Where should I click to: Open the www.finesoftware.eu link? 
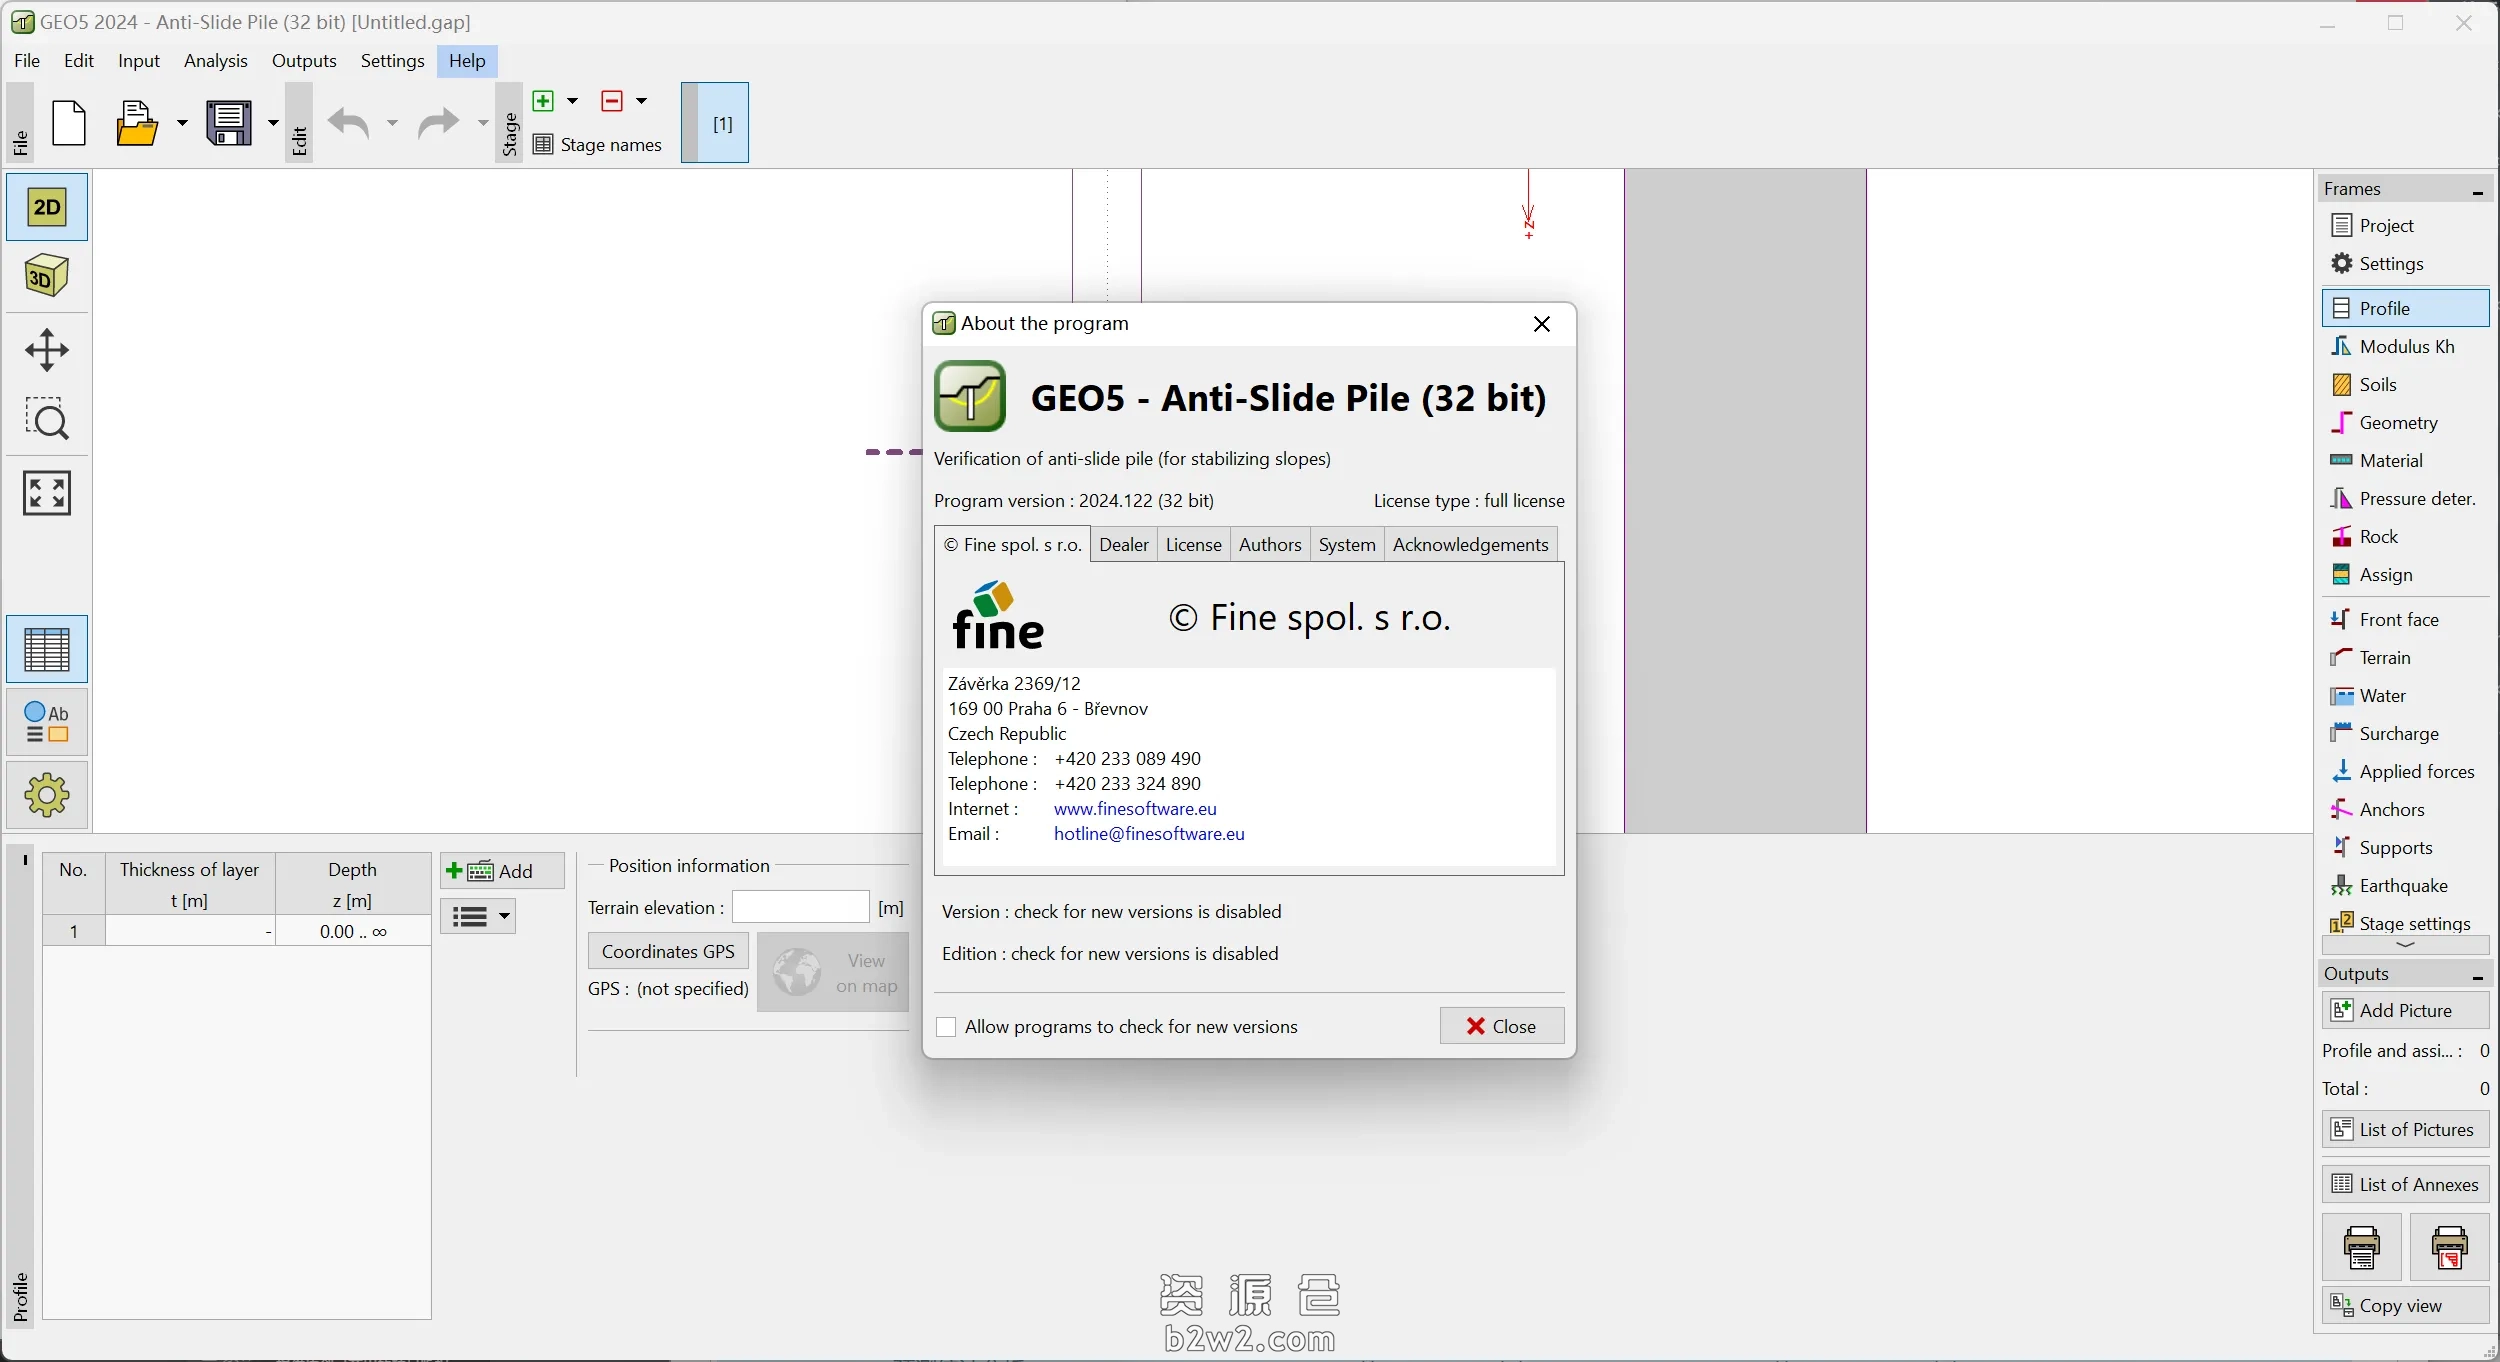click(1135, 809)
